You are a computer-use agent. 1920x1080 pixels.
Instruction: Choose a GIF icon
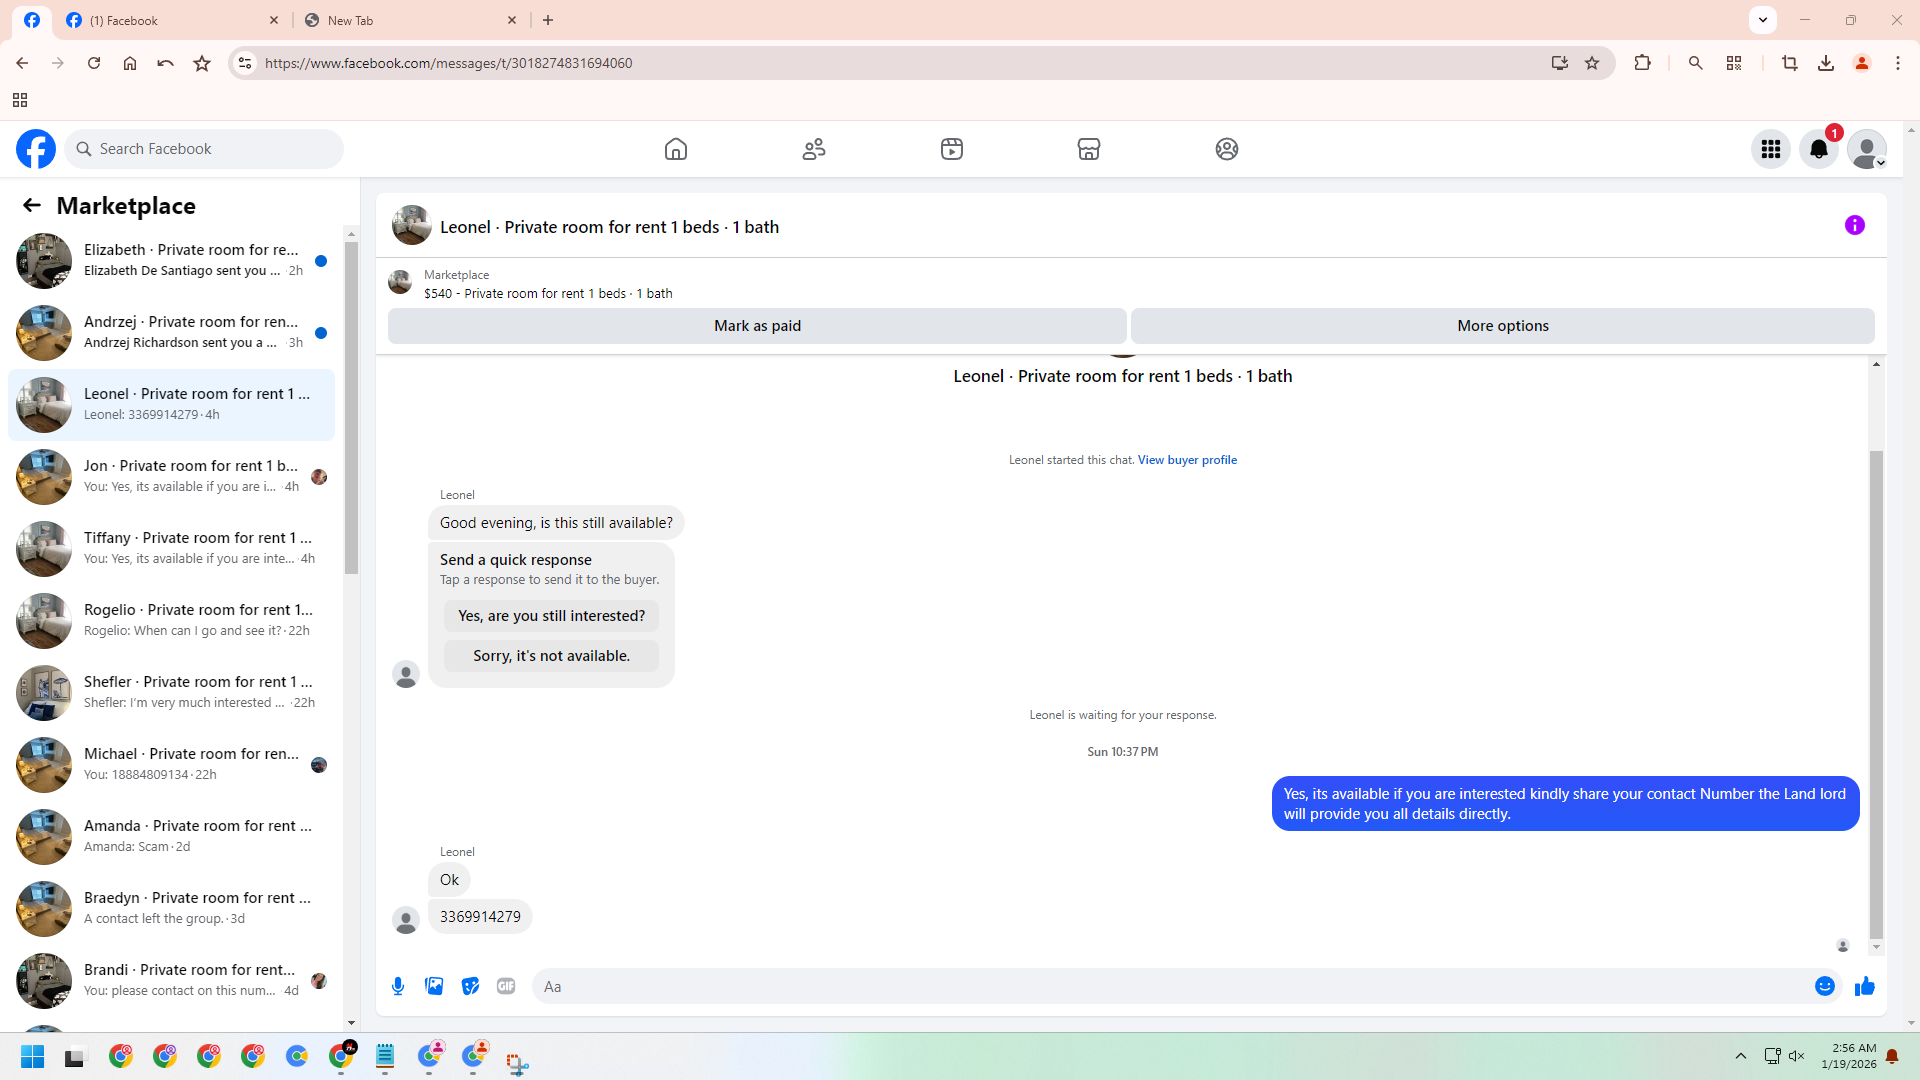tap(506, 986)
